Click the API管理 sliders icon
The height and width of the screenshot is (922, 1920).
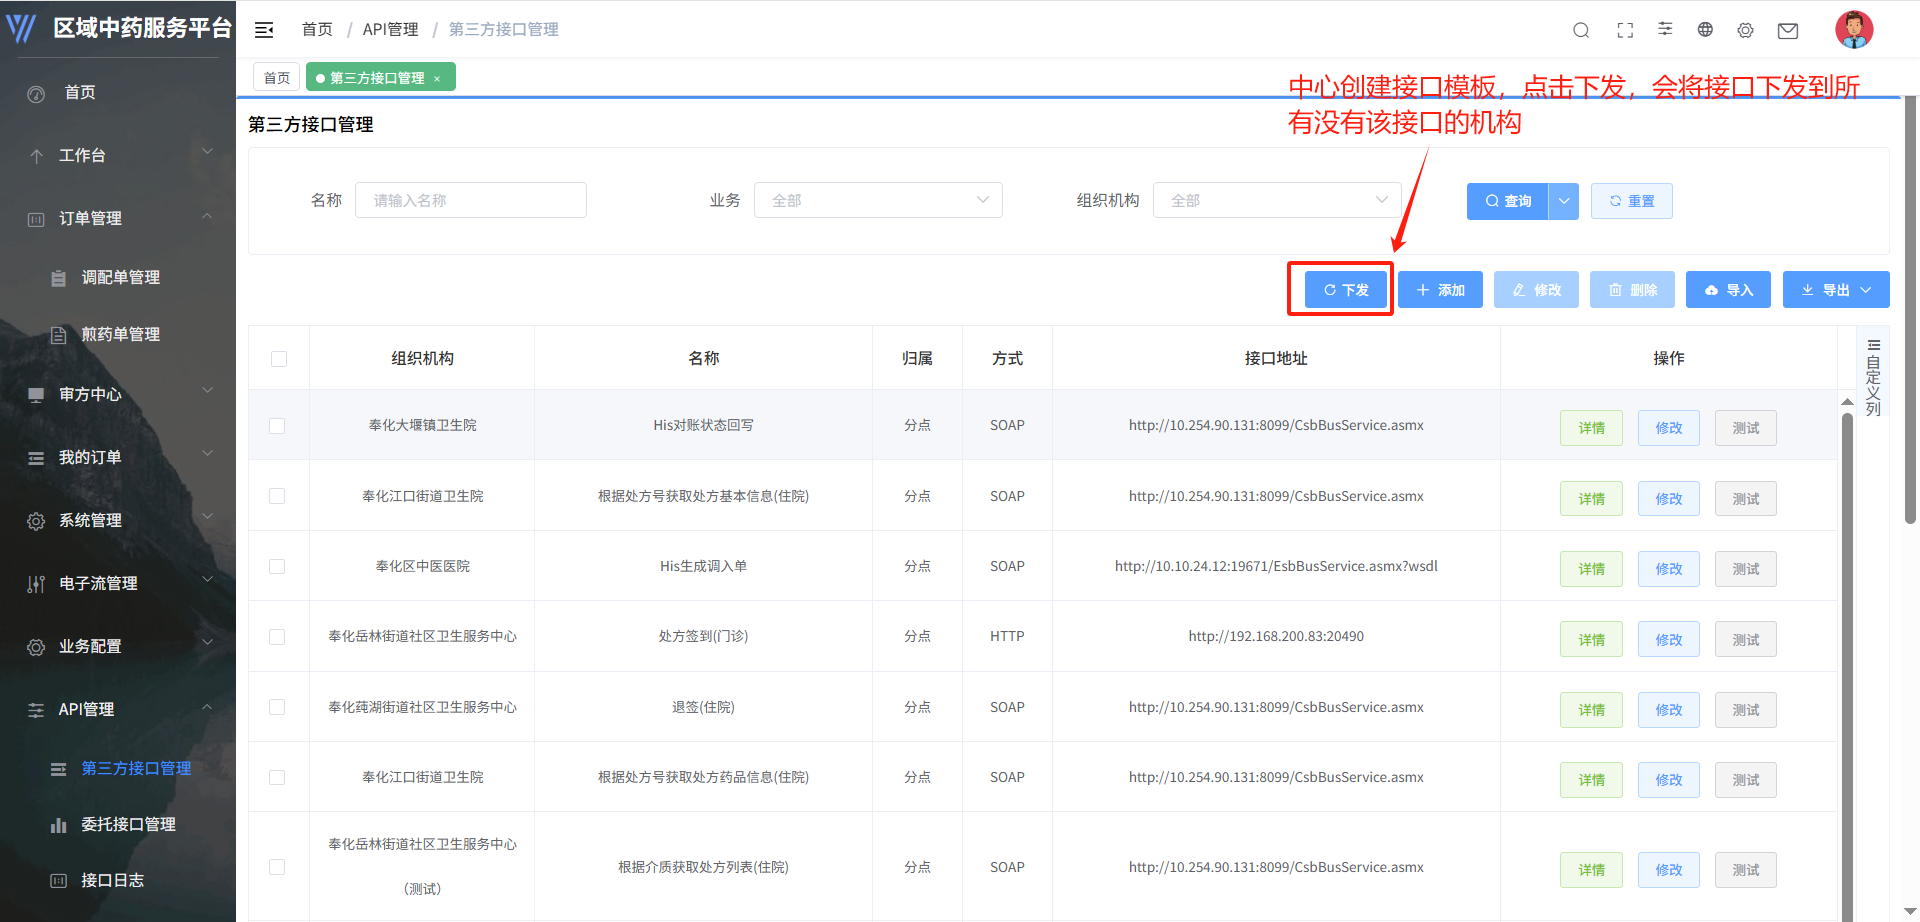click(x=36, y=710)
